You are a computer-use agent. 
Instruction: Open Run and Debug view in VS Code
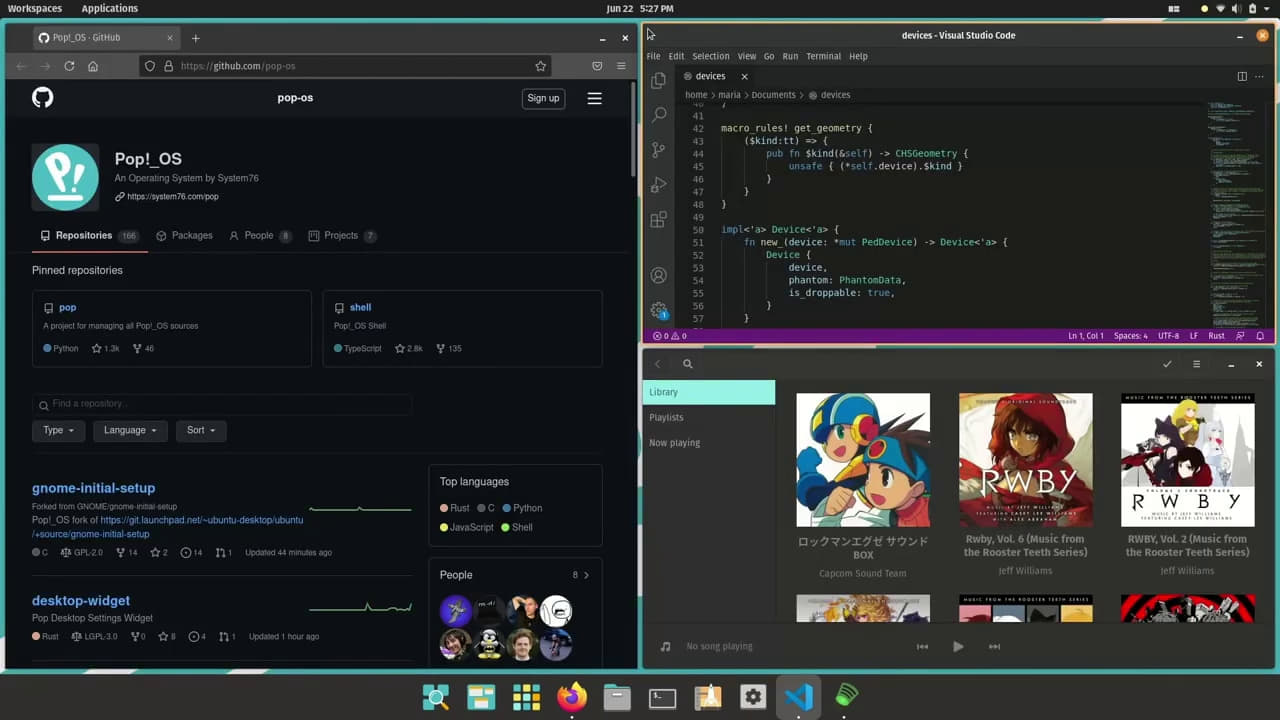658,185
